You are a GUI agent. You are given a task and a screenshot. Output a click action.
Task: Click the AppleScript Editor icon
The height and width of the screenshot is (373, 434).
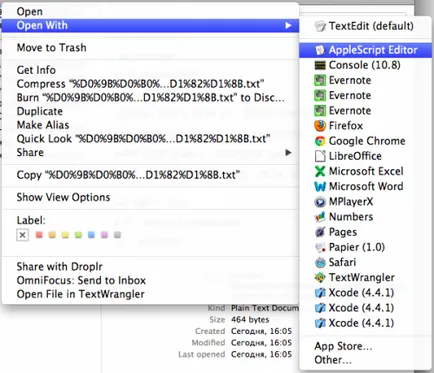(320, 50)
